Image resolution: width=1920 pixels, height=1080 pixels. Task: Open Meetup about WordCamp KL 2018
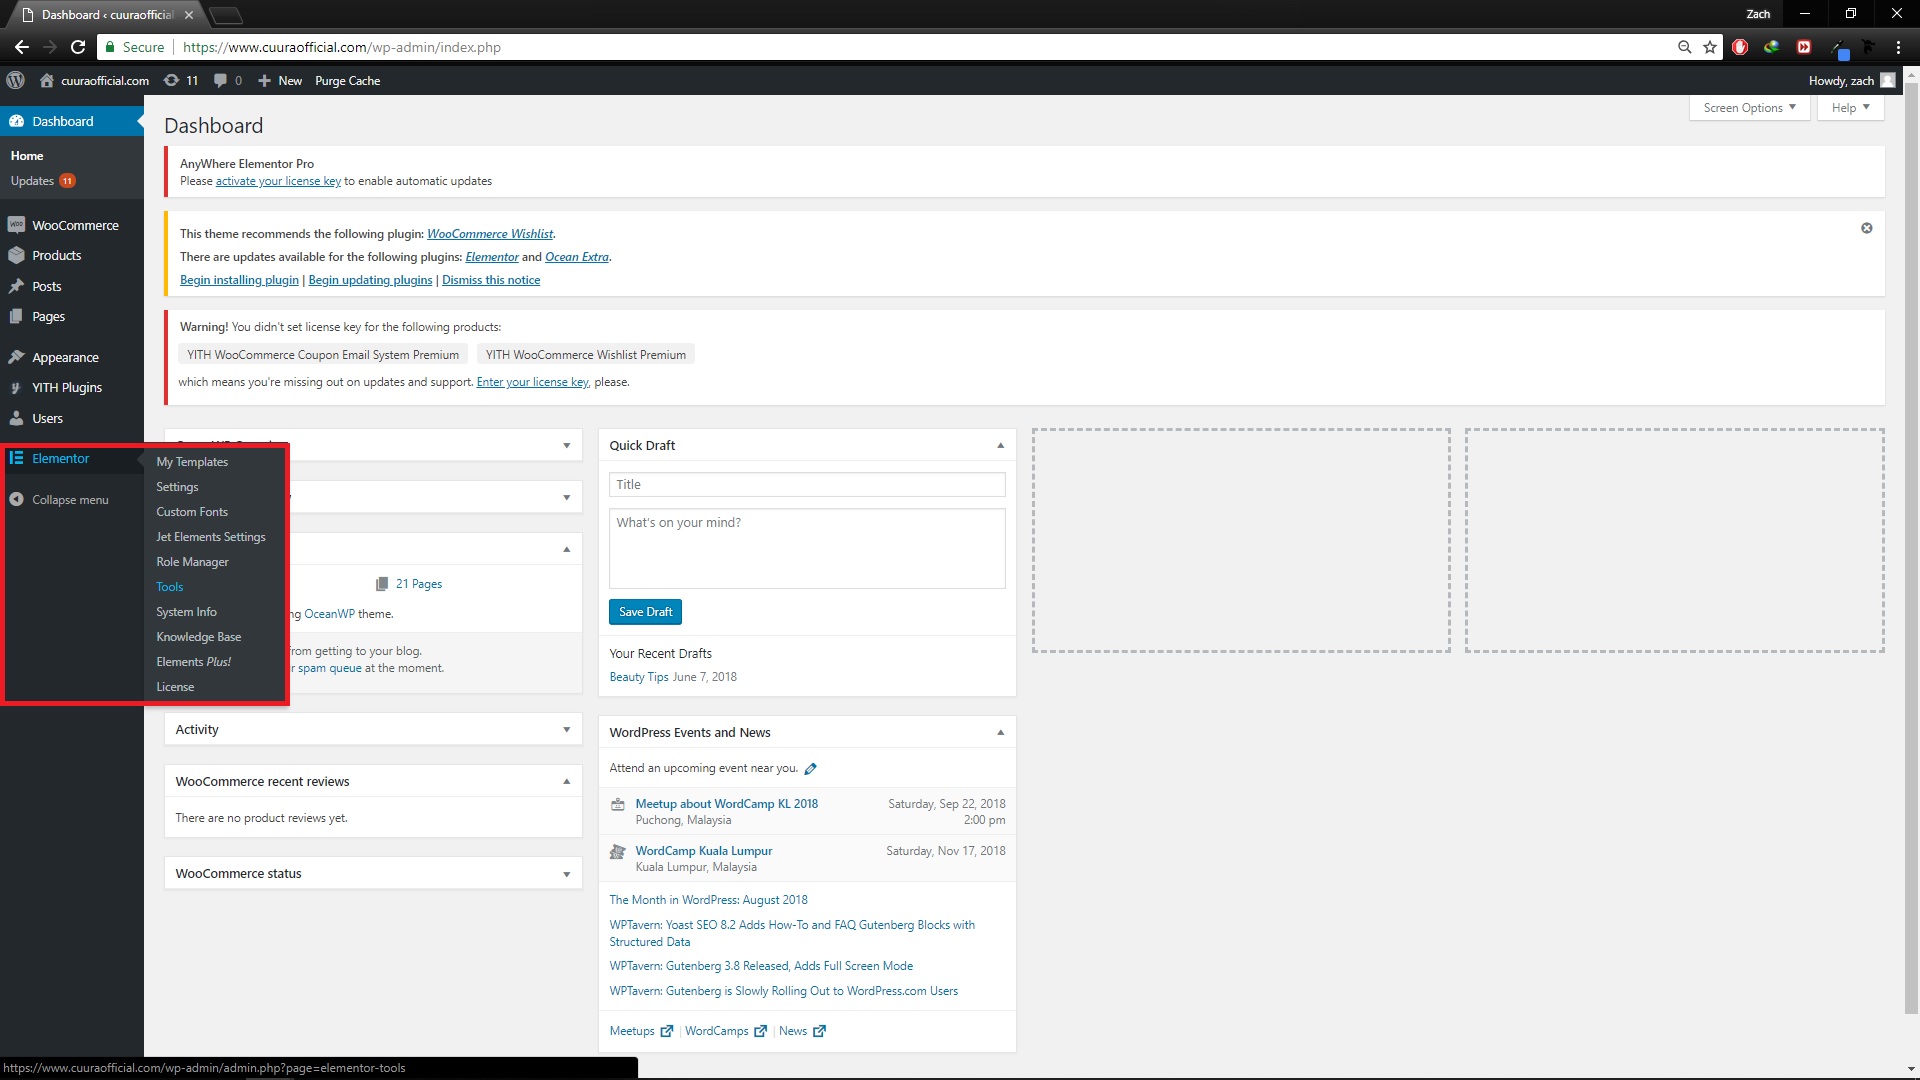click(x=726, y=804)
